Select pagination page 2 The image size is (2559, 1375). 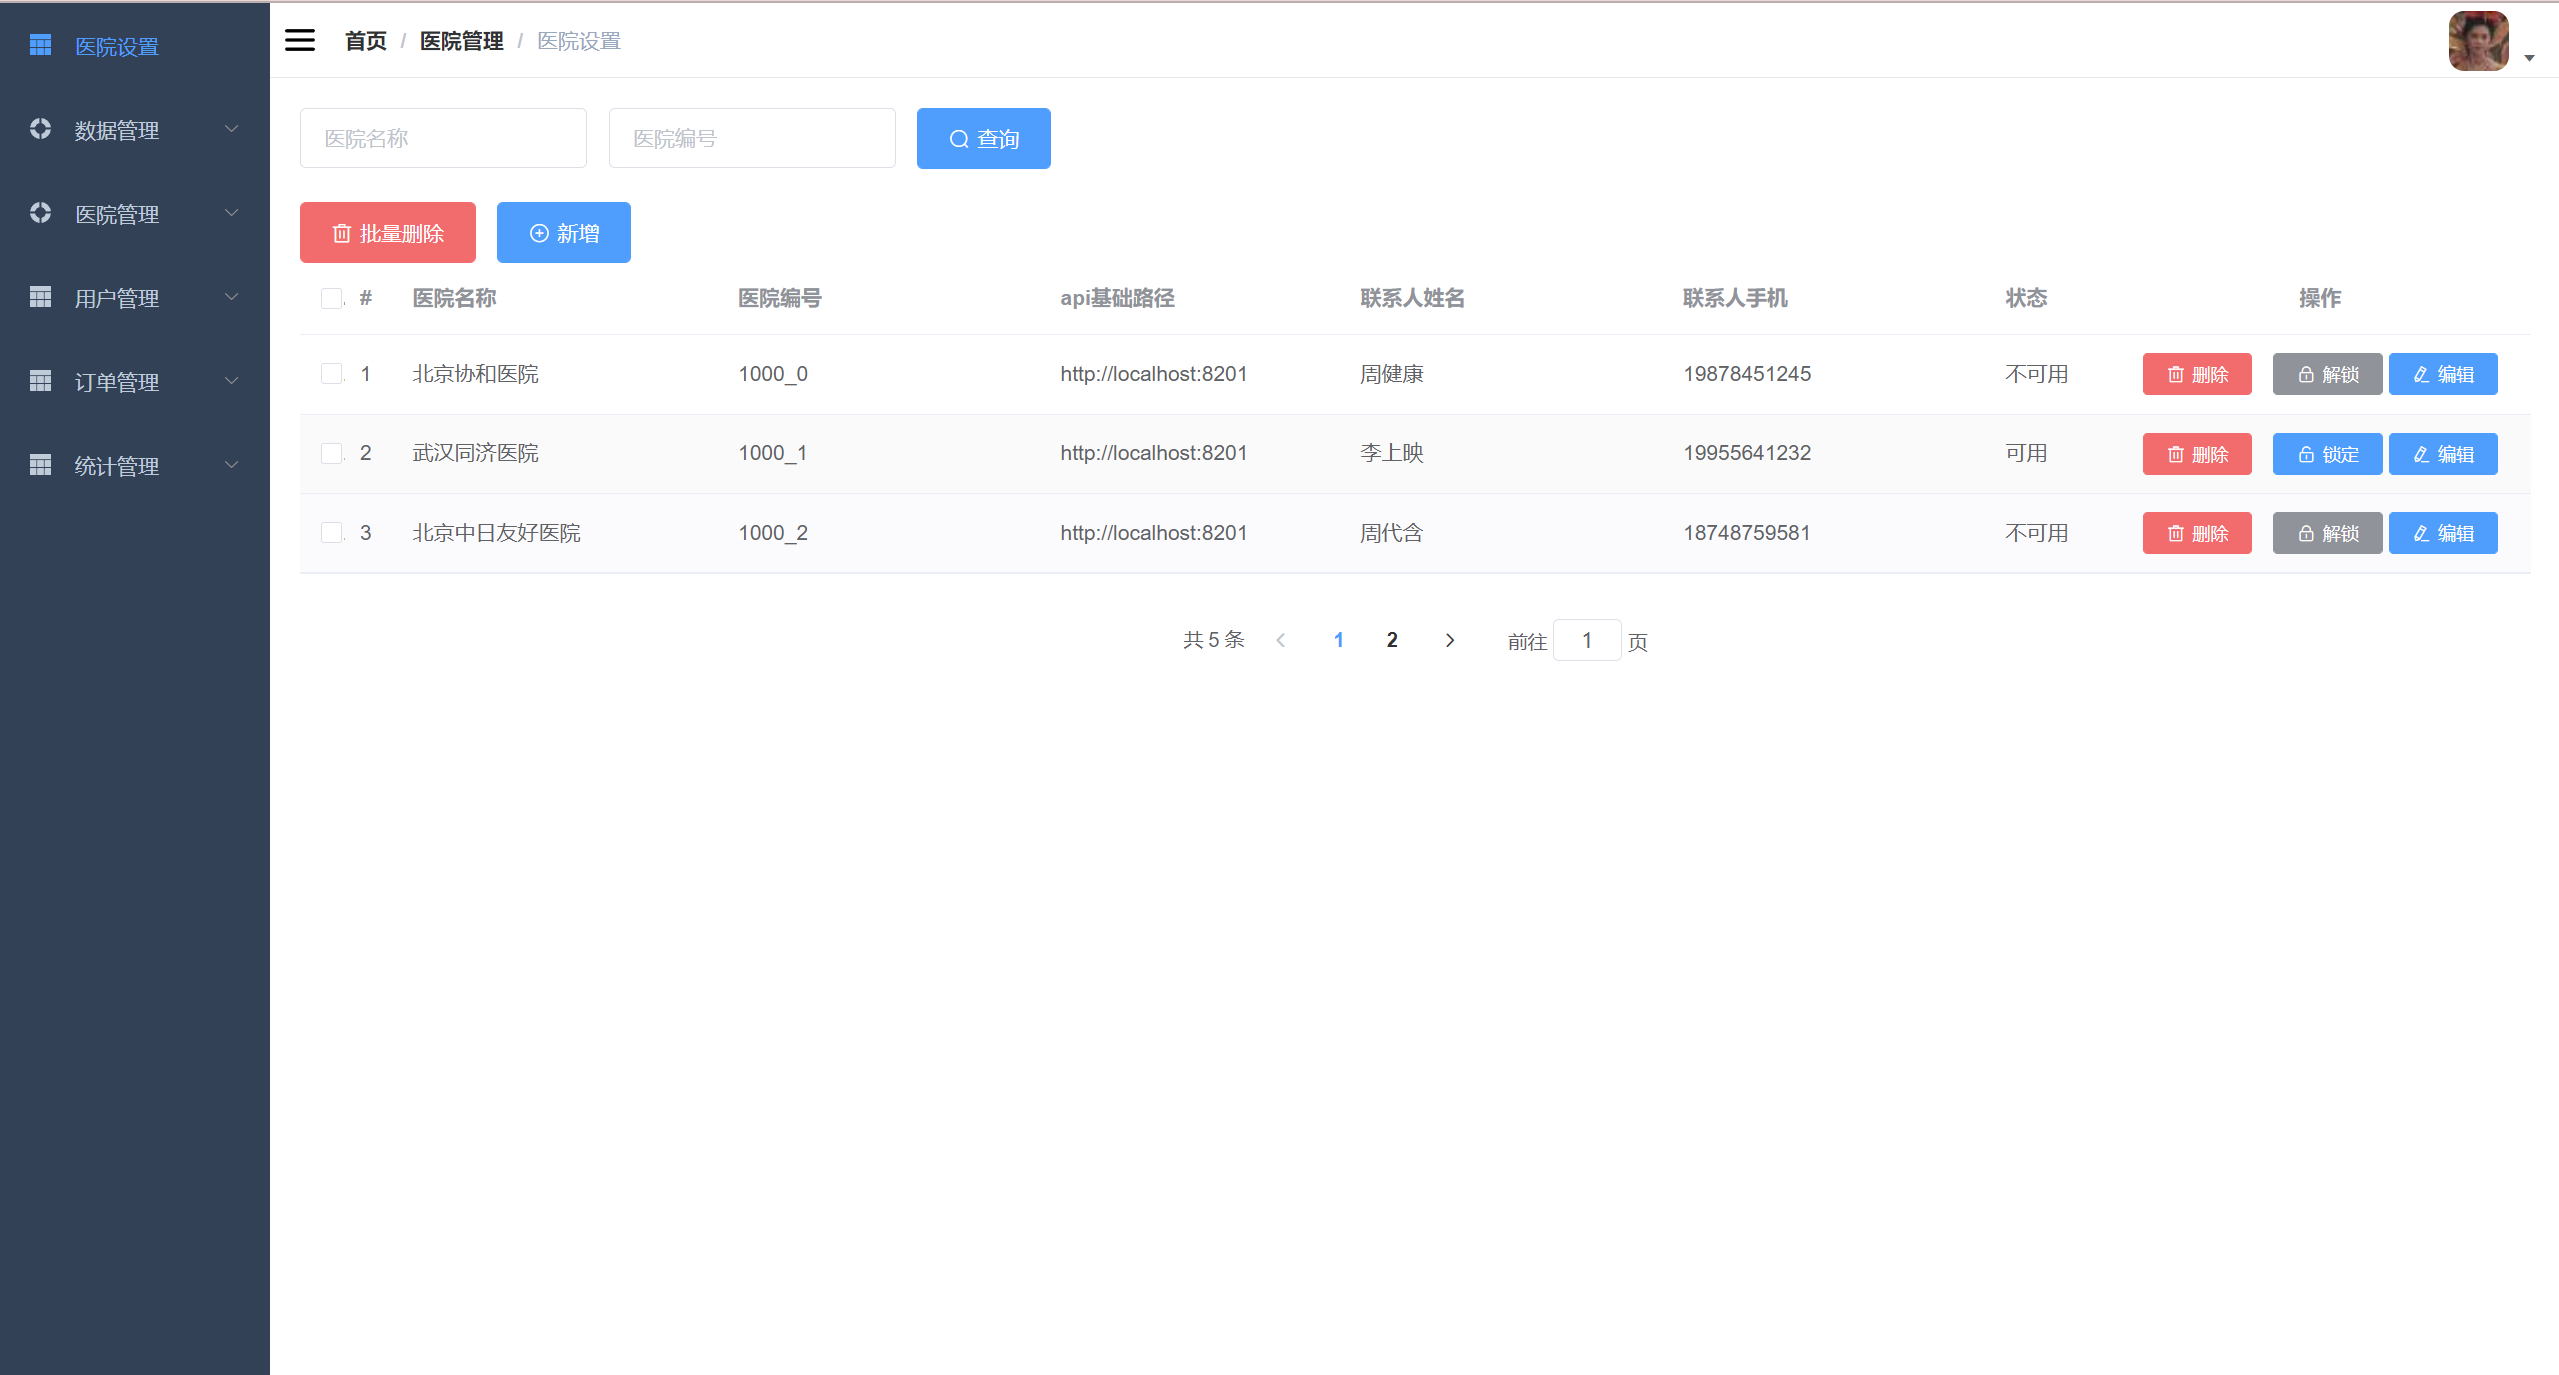click(x=1392, y=640)
